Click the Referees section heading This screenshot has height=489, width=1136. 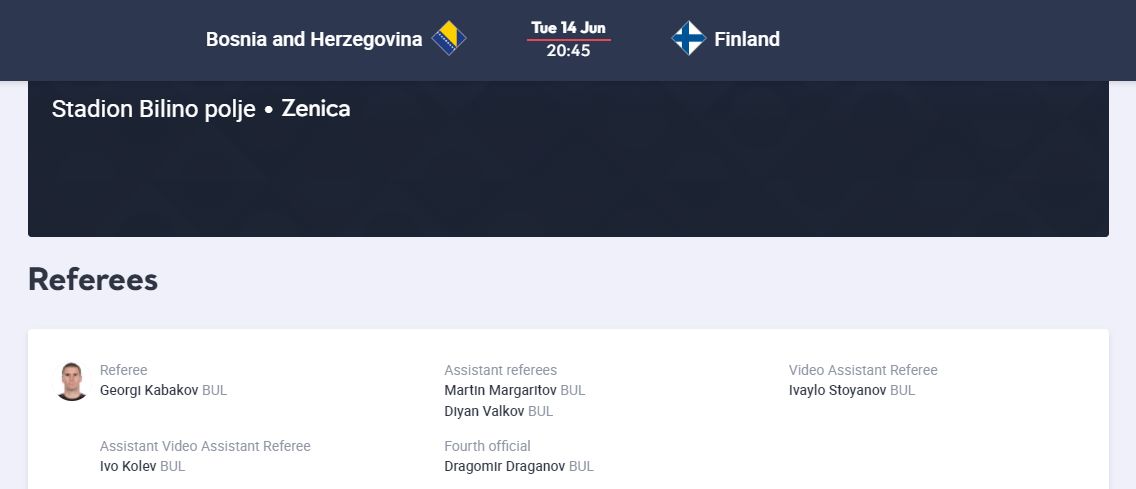click(93, 280)
